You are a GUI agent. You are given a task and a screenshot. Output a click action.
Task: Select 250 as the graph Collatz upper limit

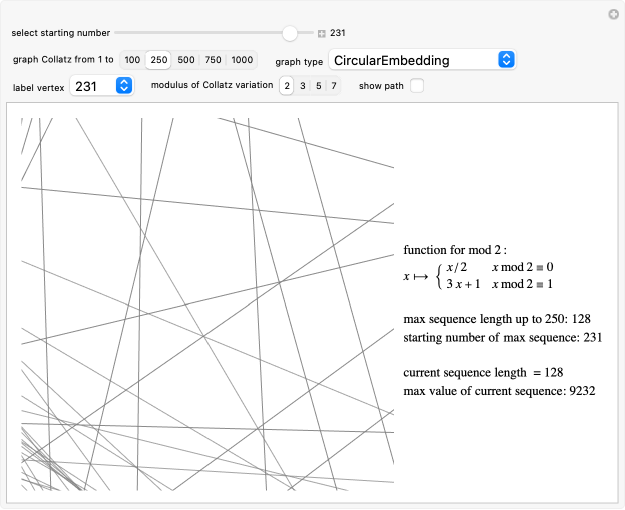coord(158,60)
